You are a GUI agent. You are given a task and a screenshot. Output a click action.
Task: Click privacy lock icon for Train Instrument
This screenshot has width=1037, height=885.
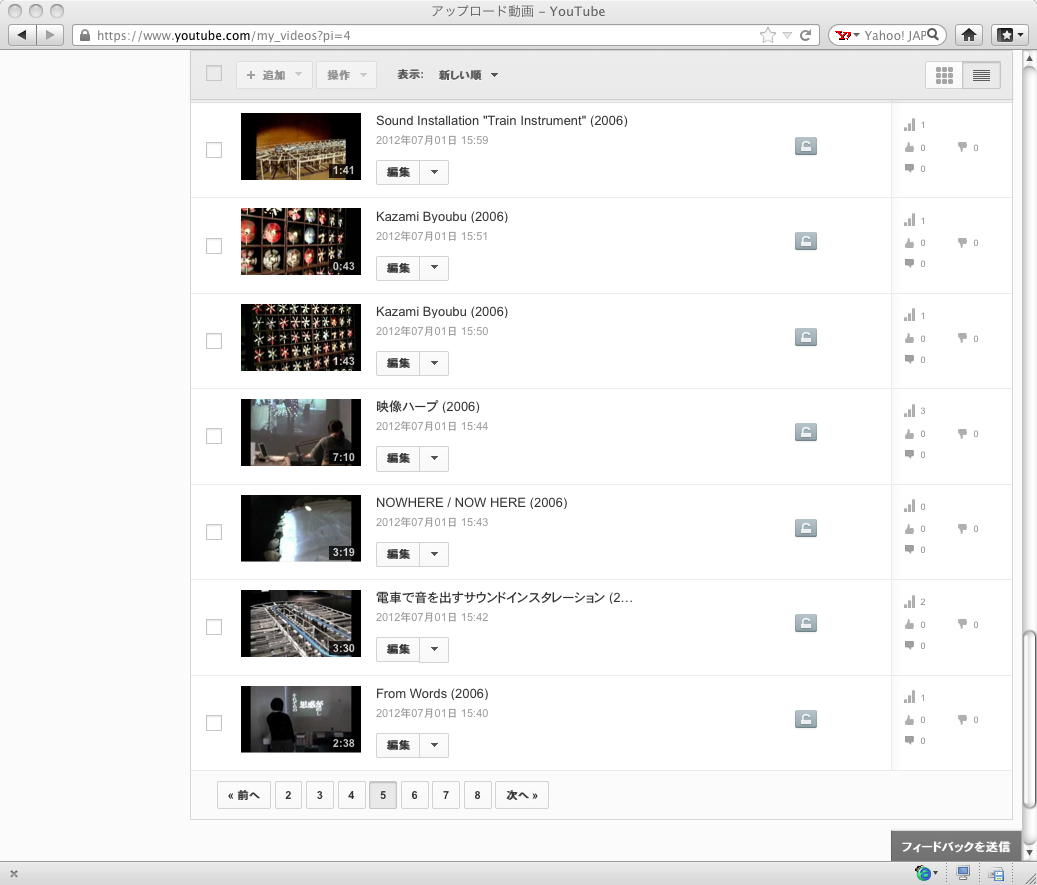click(x=806, y=146)
